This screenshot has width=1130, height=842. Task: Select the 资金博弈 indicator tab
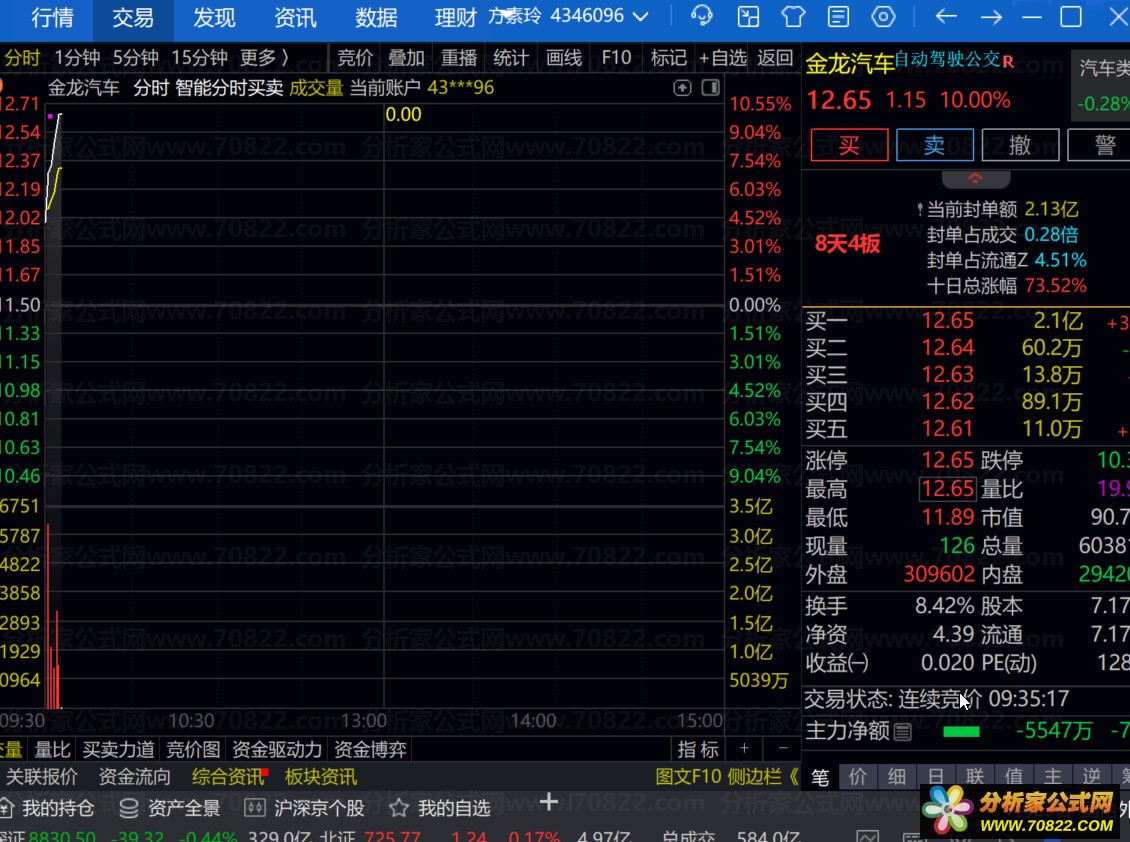370,749
